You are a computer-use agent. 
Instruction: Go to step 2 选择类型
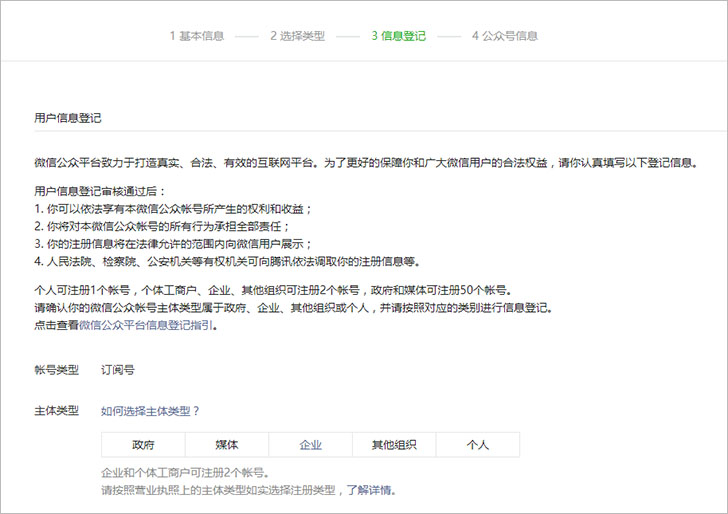click(x=298, y=36)
